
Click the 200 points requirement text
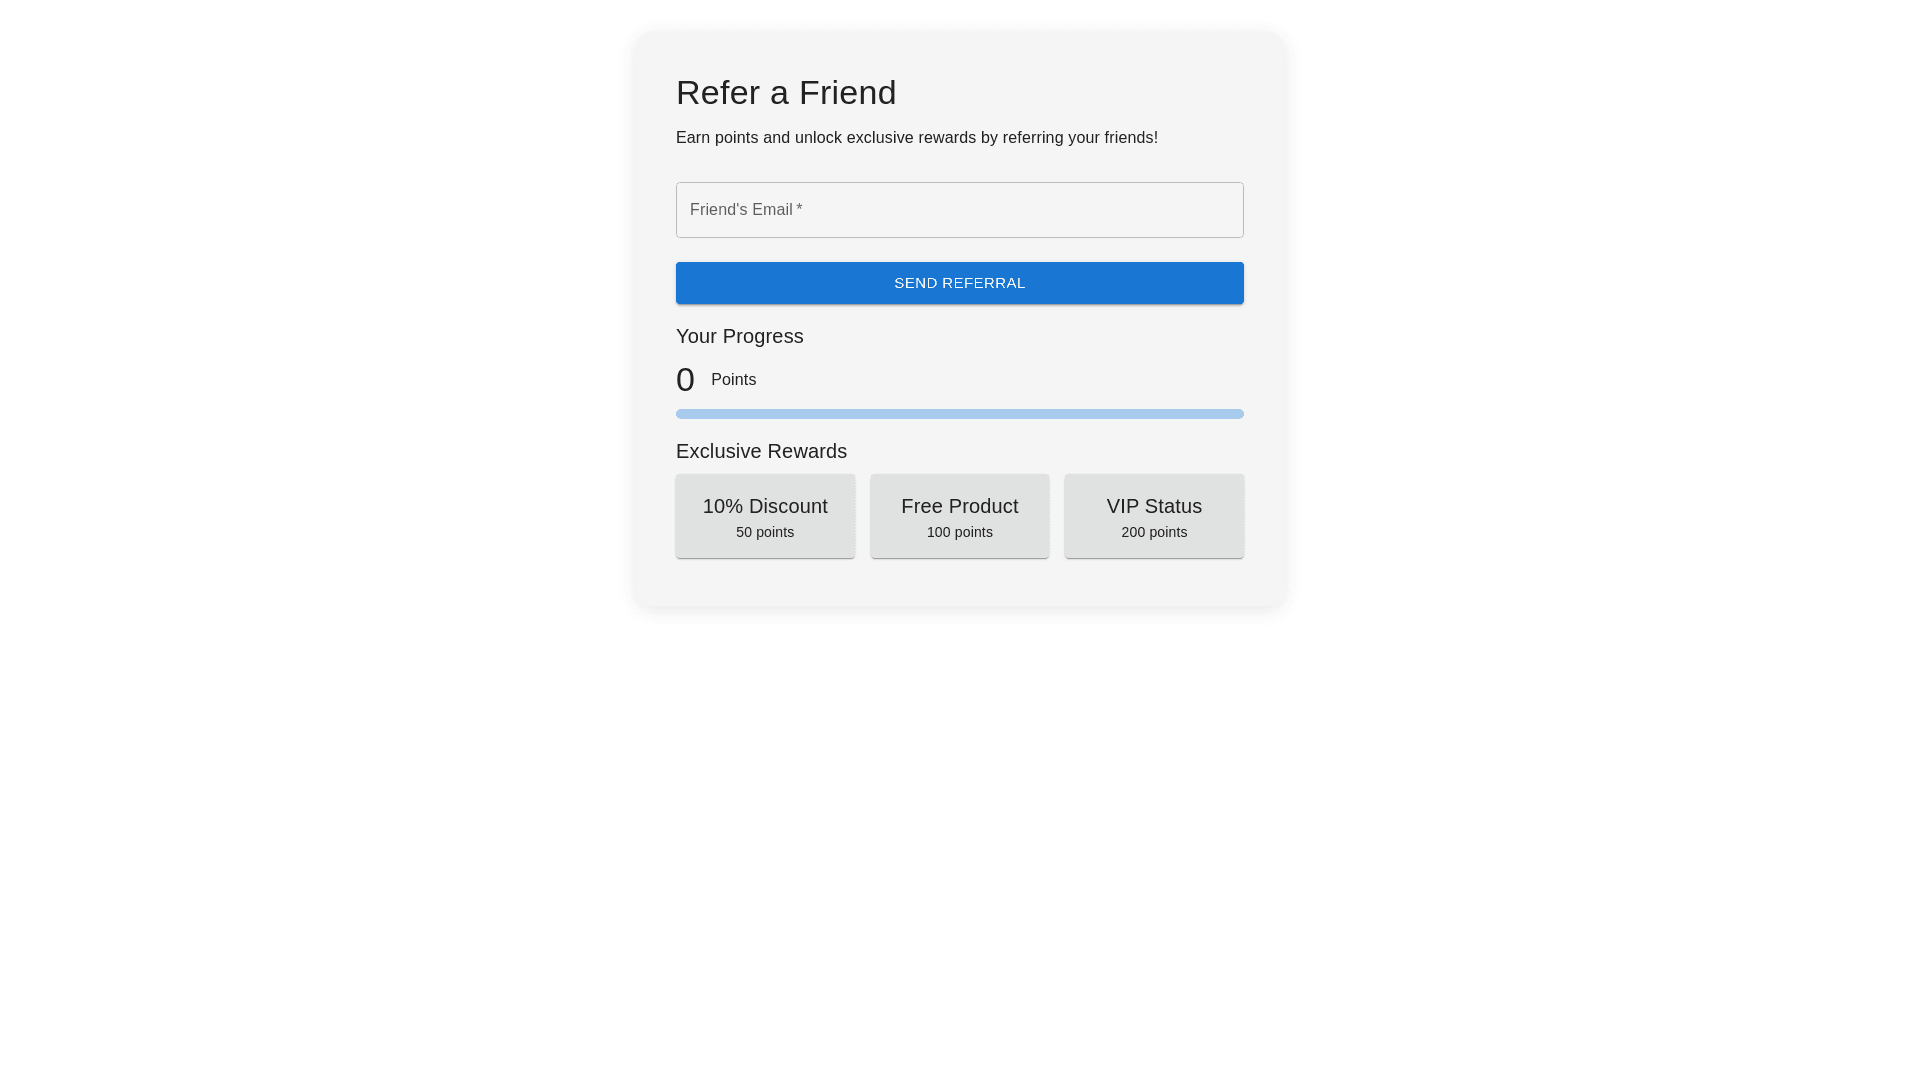pyautogui.click(x=1154, y=532)
